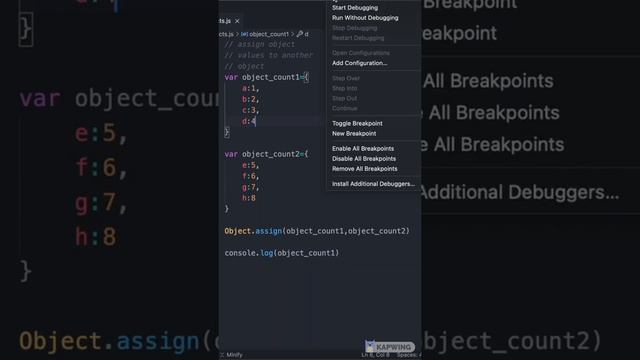Choose Enable All Breakpoints
Screen dimensions: 640x360
point(363,149)
